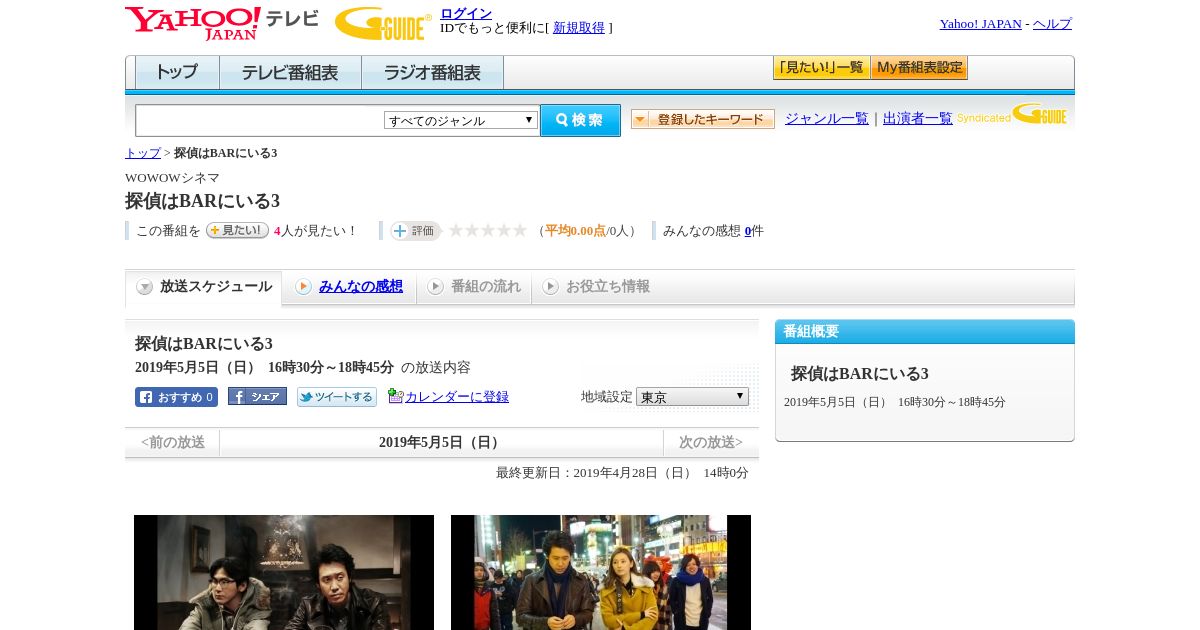
Task: Open thumbnail of people on night street
Action: 601,572
